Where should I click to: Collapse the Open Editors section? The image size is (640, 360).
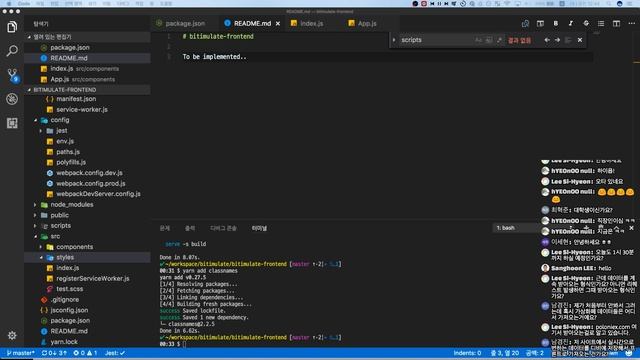[87, 37]
